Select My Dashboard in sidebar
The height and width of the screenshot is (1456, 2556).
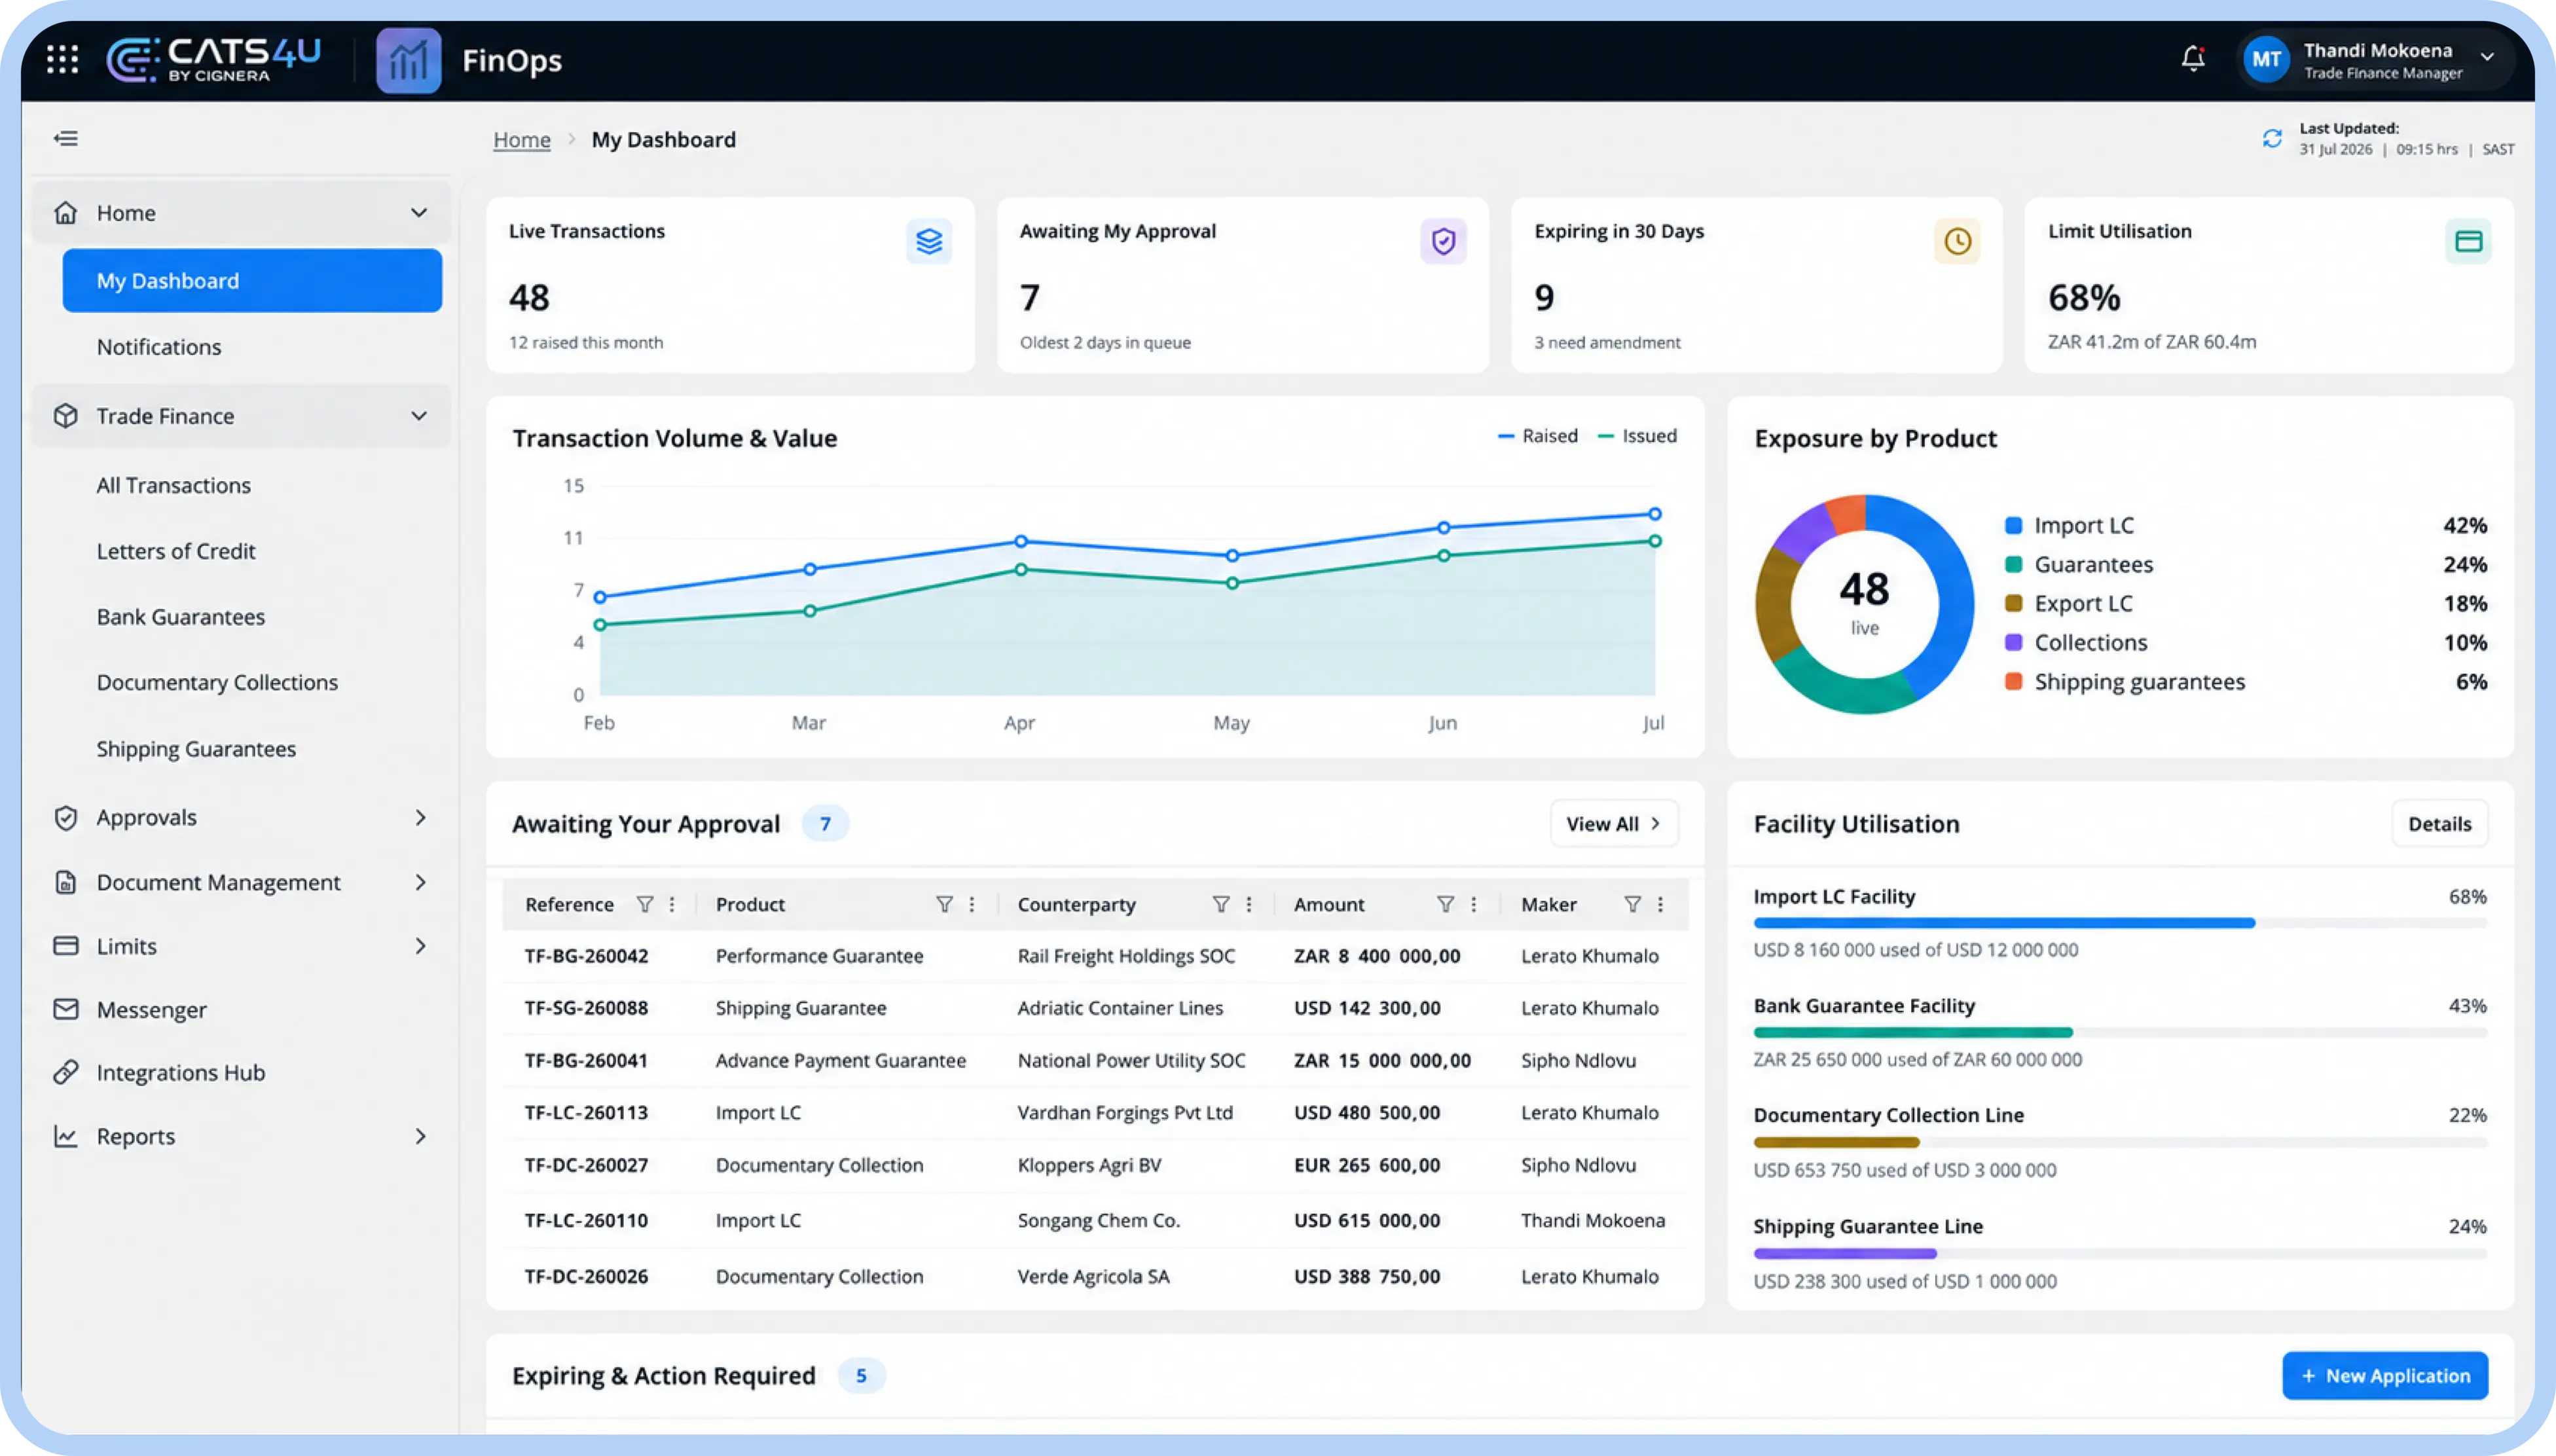coord(252,281)
